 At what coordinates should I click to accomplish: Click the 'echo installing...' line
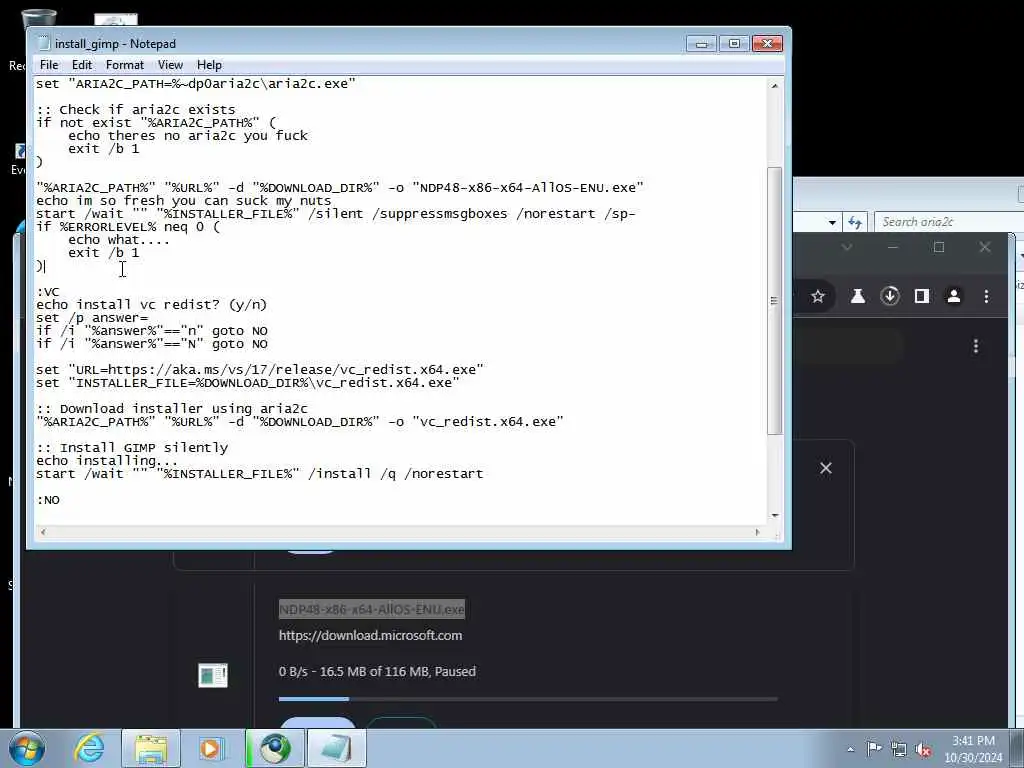point(107,461)
